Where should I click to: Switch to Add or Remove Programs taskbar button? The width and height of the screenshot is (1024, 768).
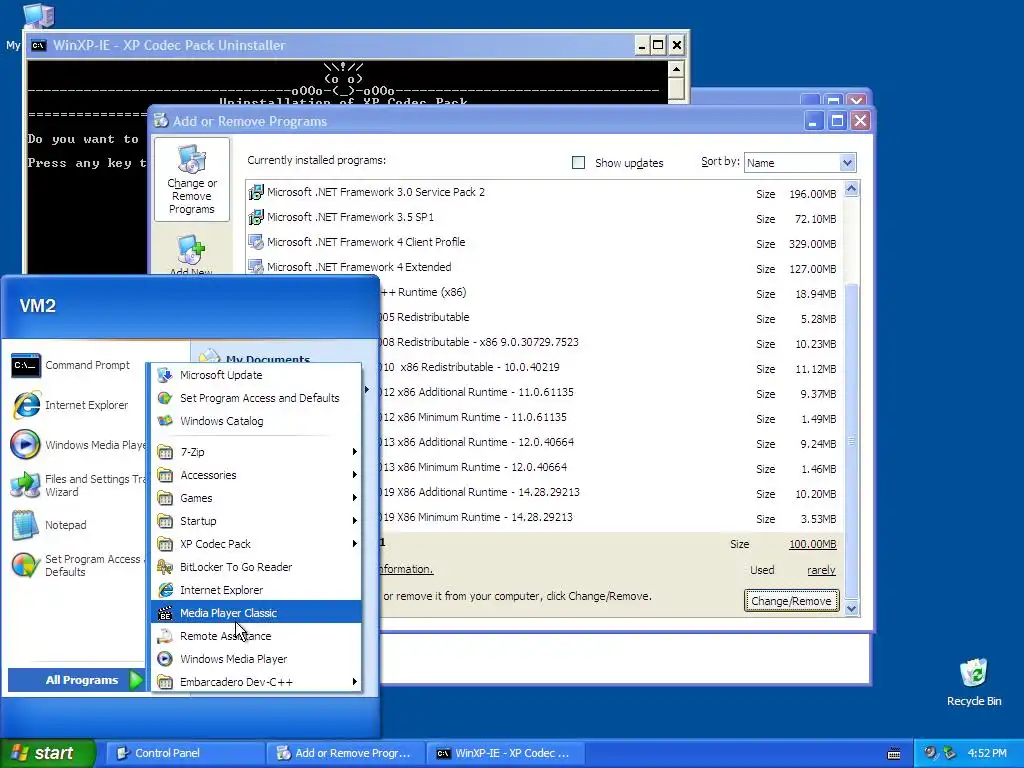pos(345,753)
